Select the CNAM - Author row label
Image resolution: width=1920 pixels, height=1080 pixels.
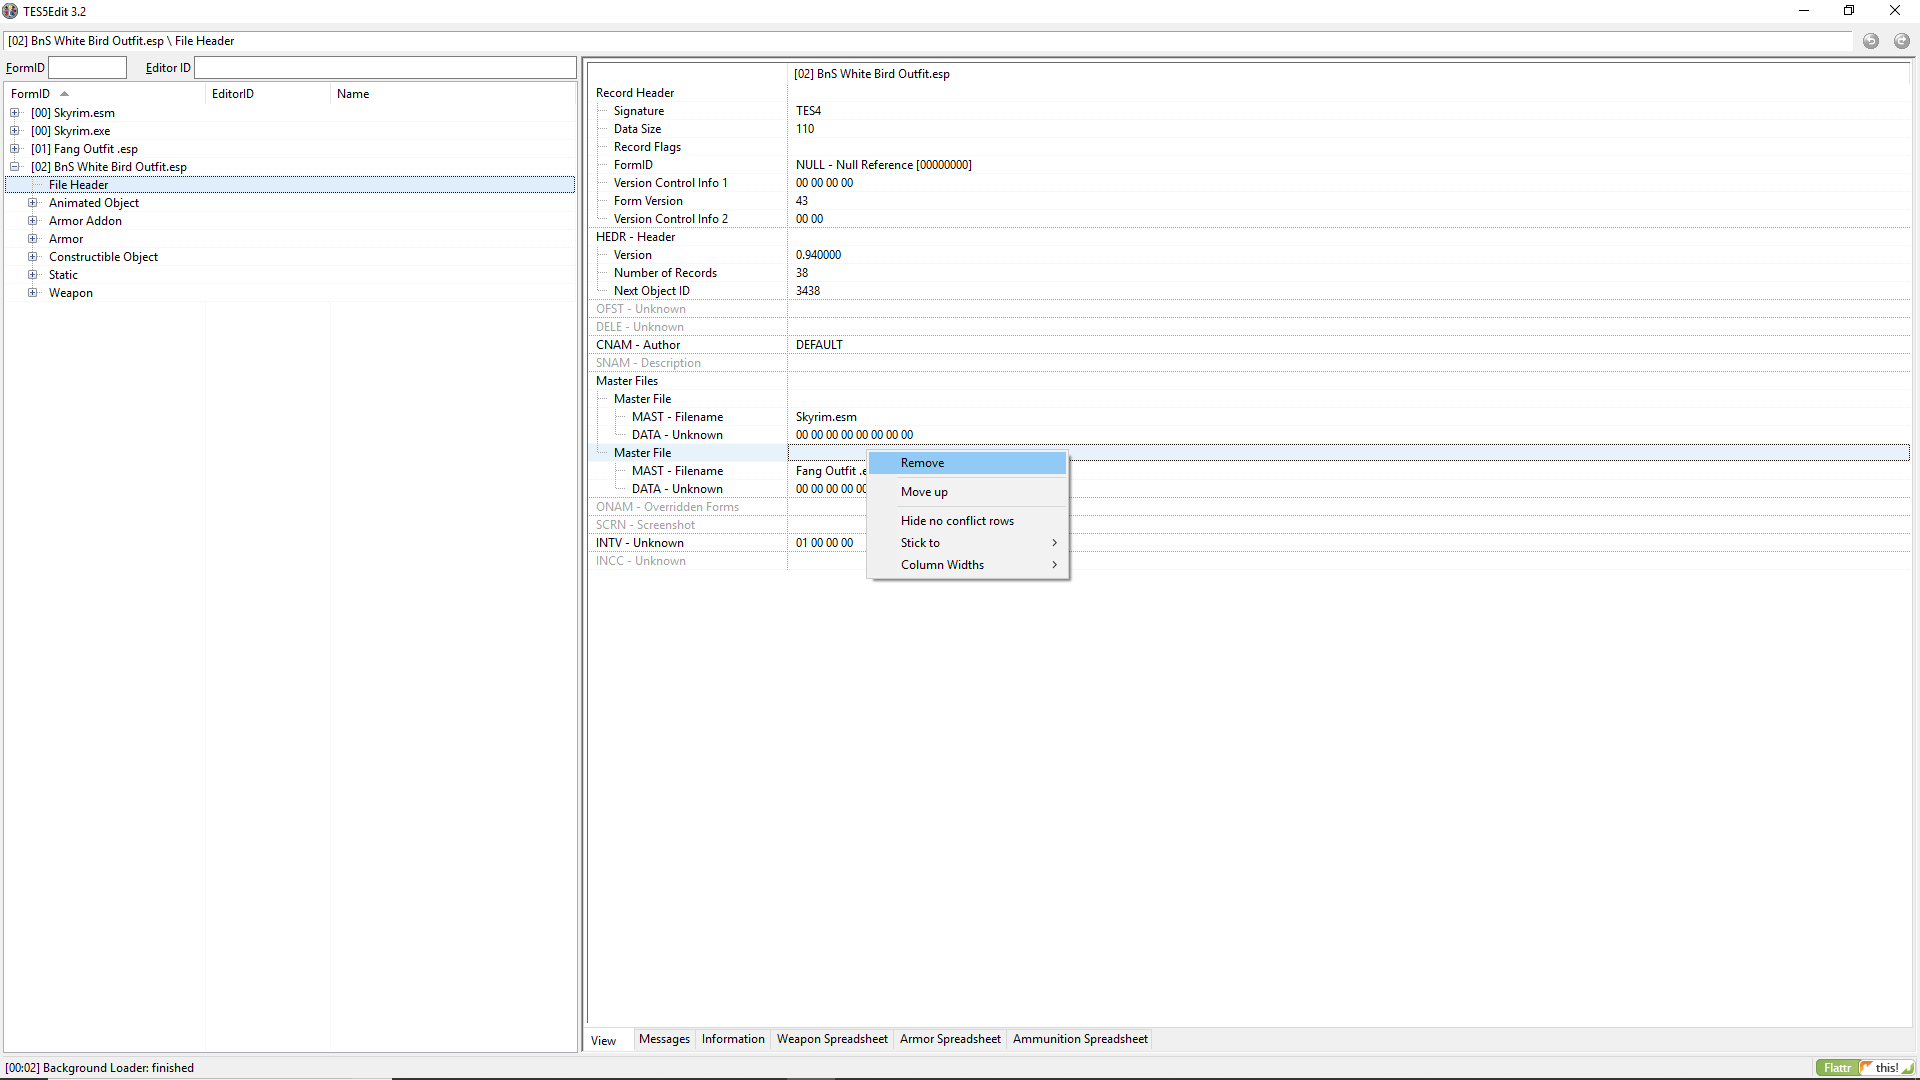[638, 345]
